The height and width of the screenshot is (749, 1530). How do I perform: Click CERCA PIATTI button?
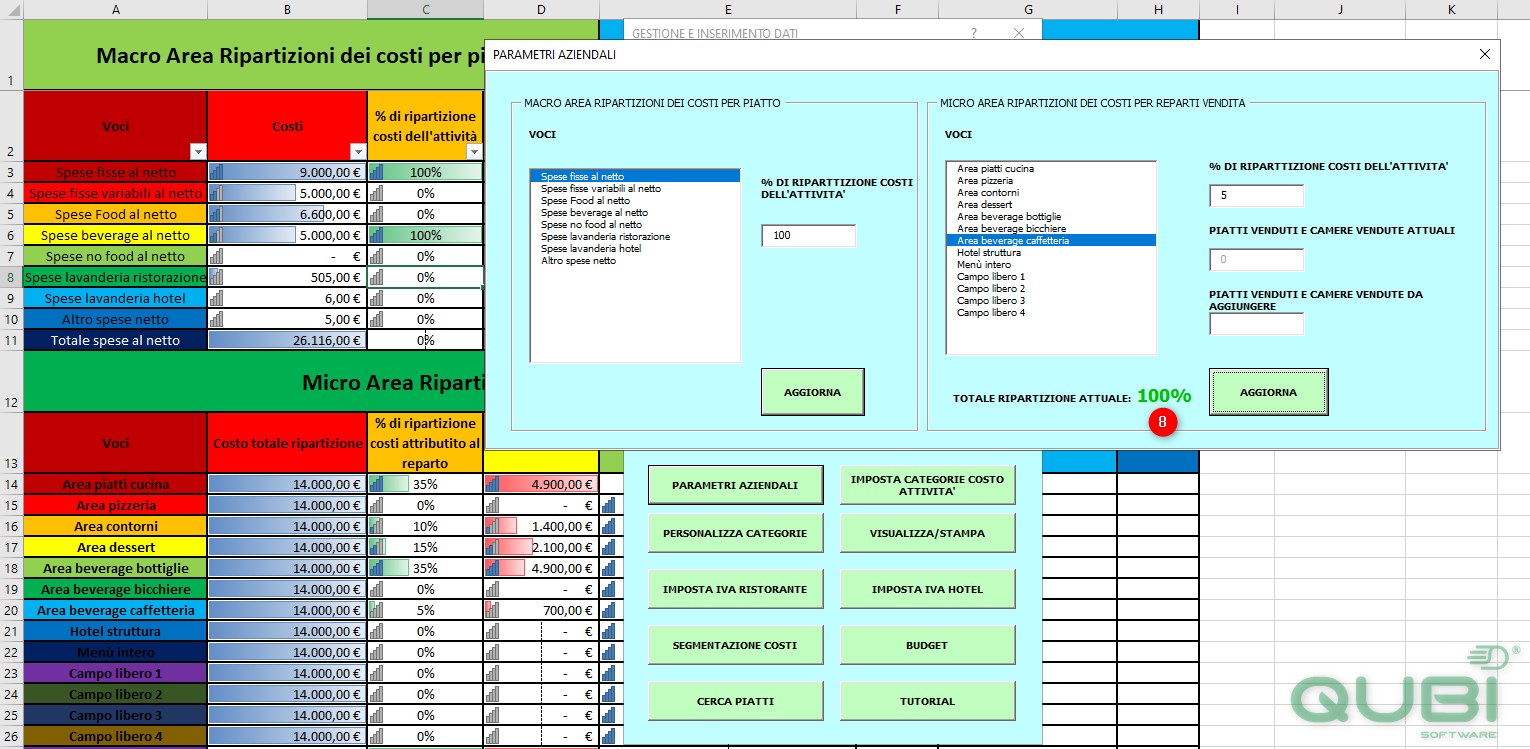click(735, 701)
